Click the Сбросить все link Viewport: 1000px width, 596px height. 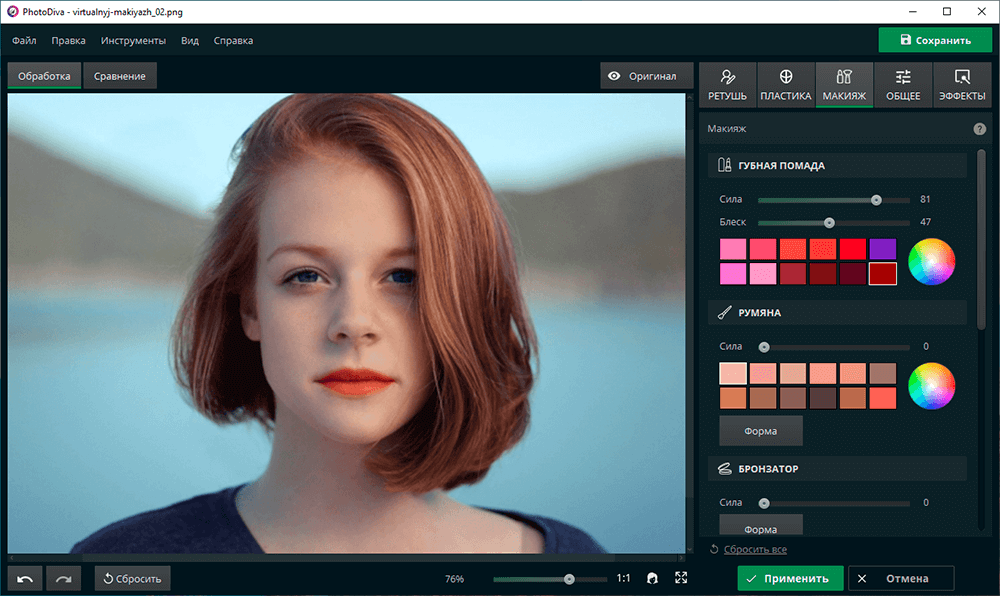coord(755,549)
